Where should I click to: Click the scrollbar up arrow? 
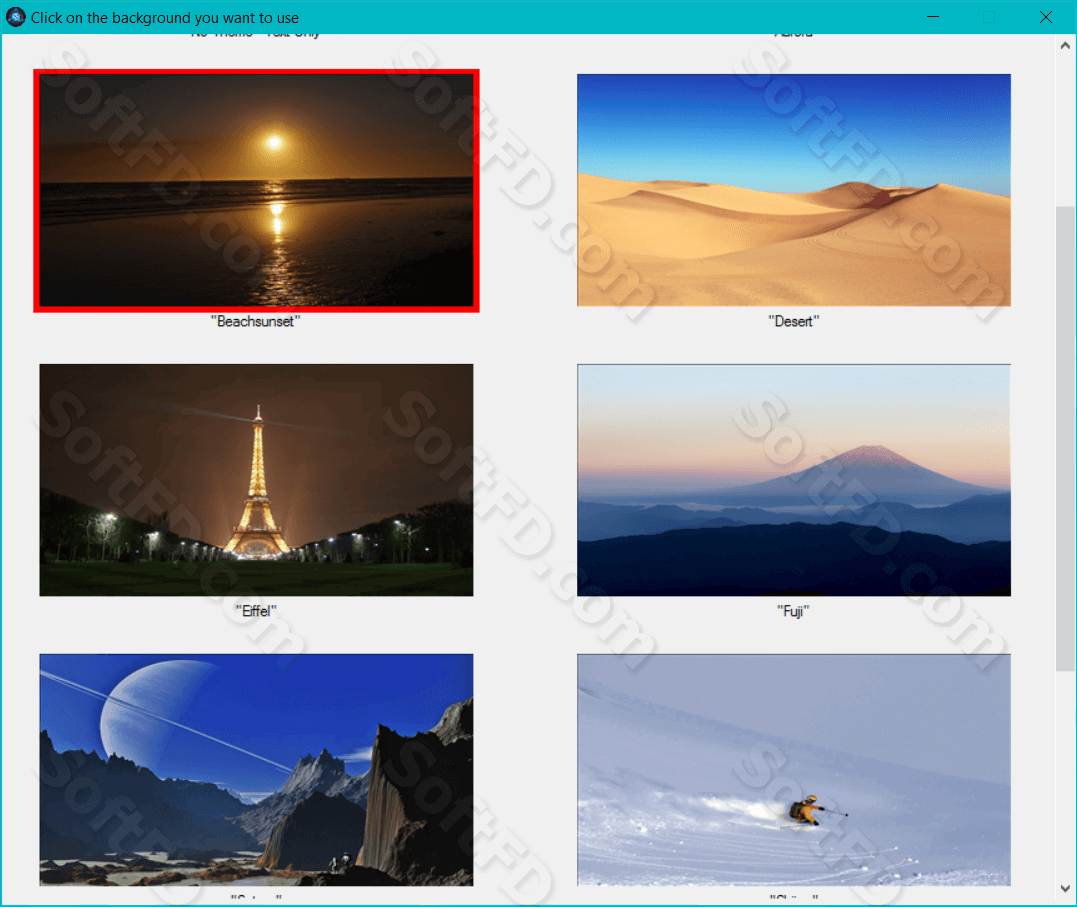point(1065,45)
